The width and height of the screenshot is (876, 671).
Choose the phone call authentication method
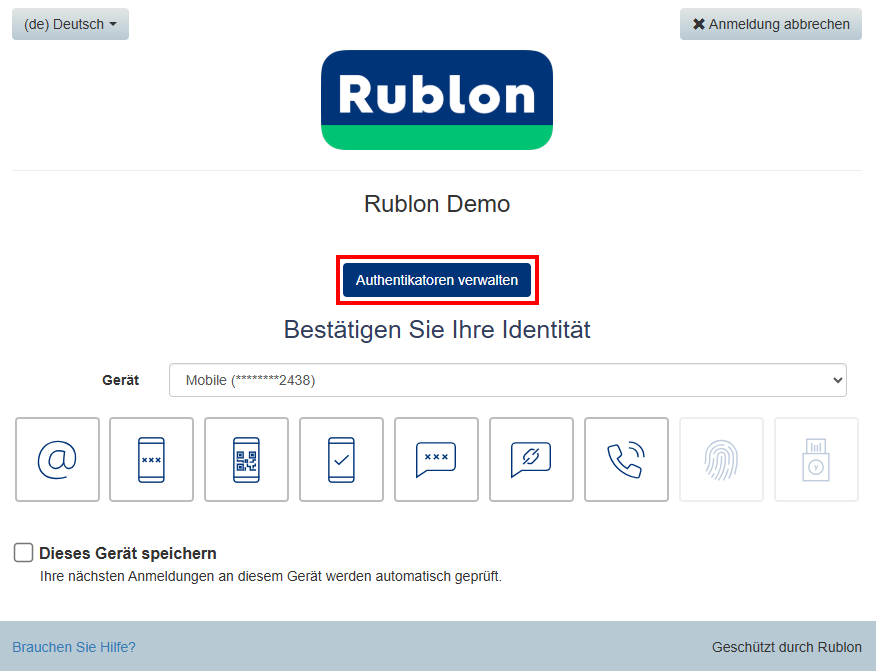coord(626,459)
